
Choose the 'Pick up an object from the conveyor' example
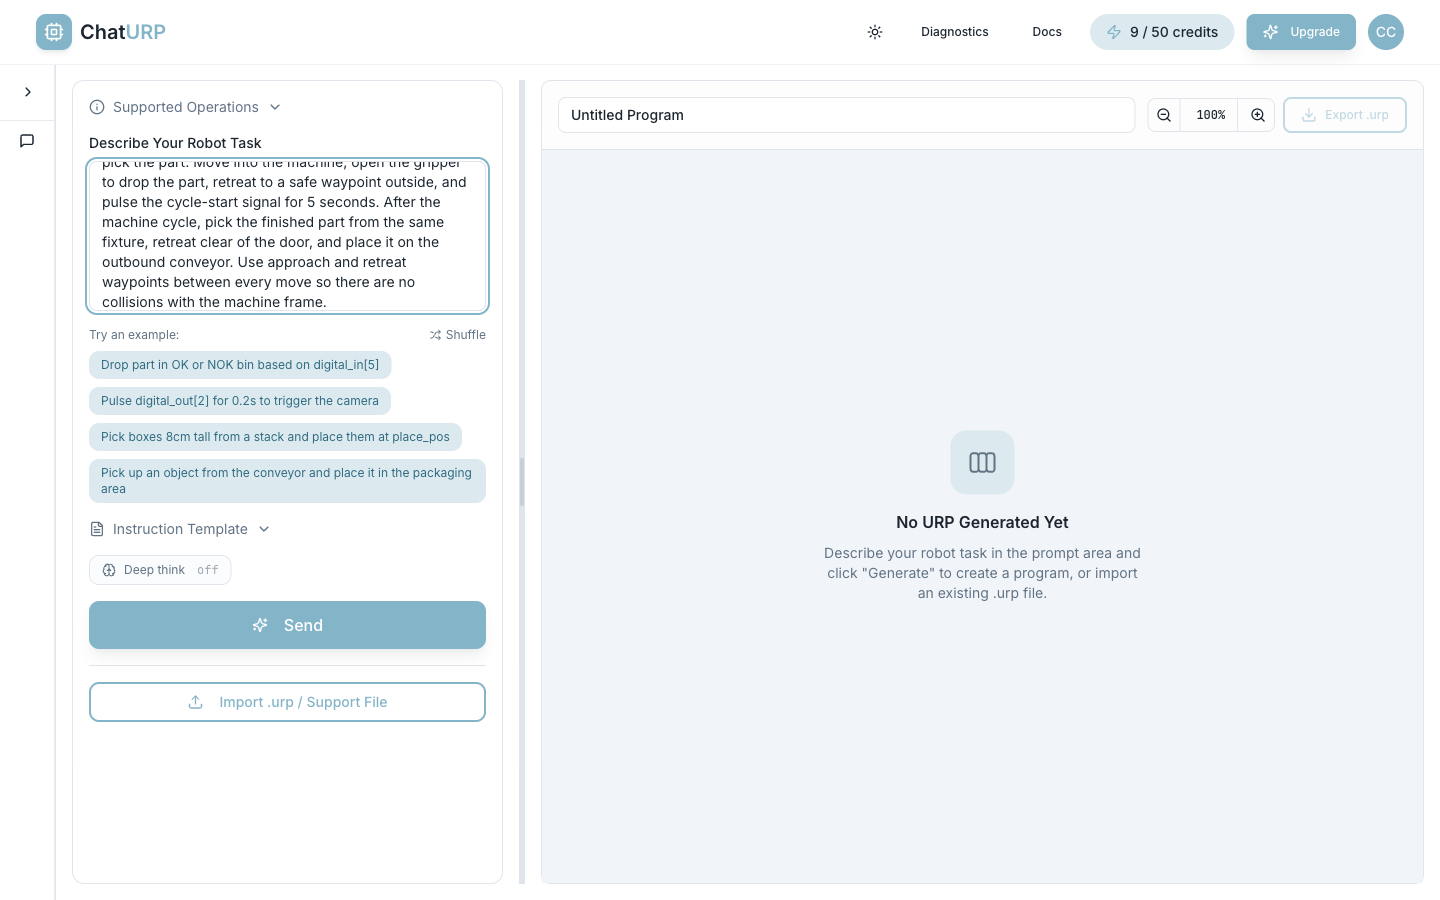tap(287, 481)
